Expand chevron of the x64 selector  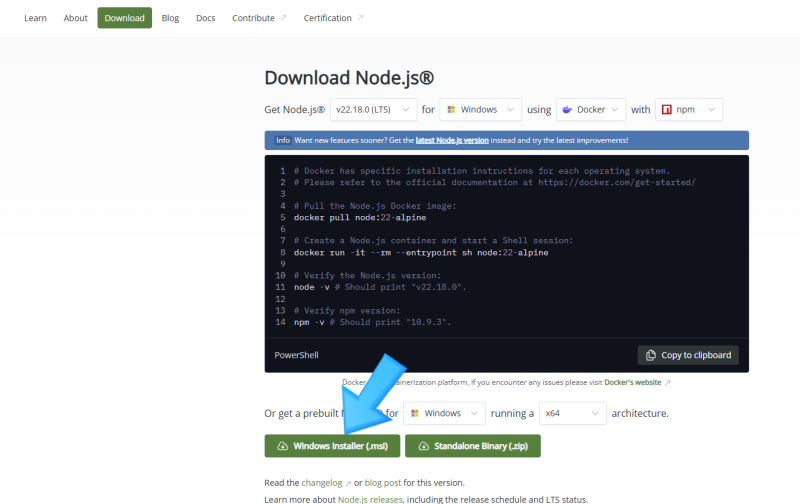click(x=595, y=413)
